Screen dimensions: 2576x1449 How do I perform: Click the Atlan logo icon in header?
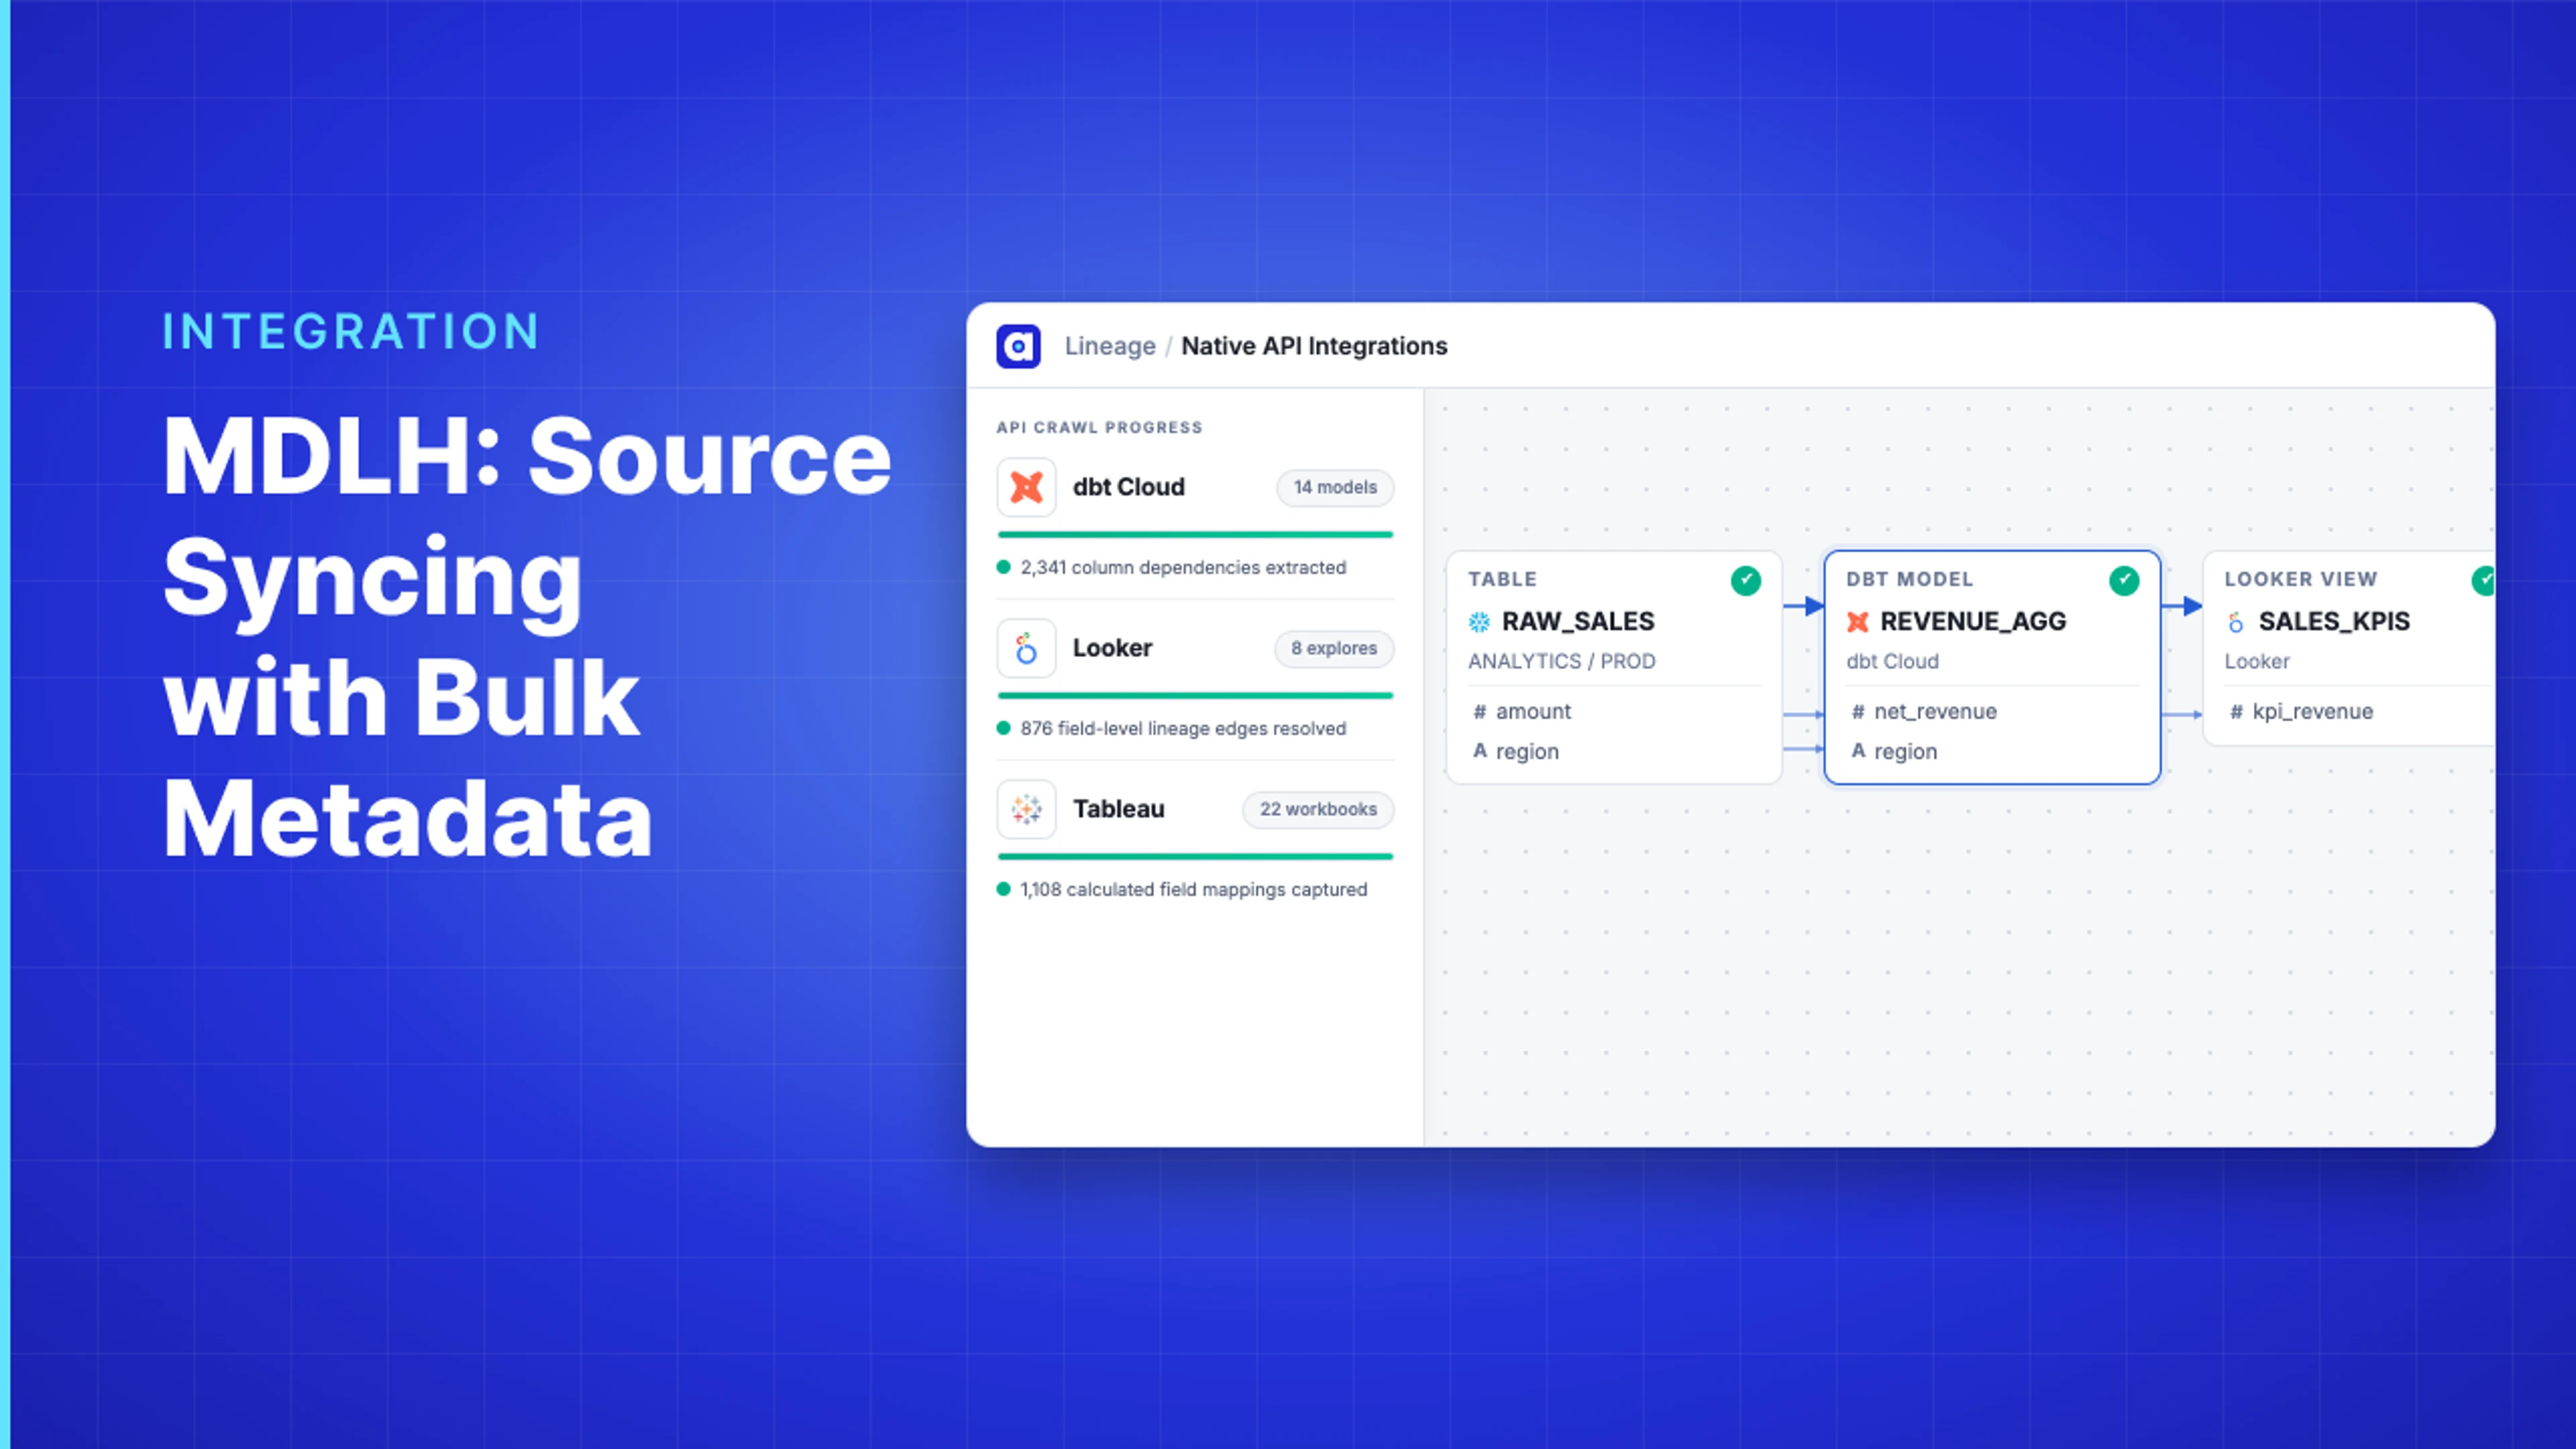coord(1018,346)
